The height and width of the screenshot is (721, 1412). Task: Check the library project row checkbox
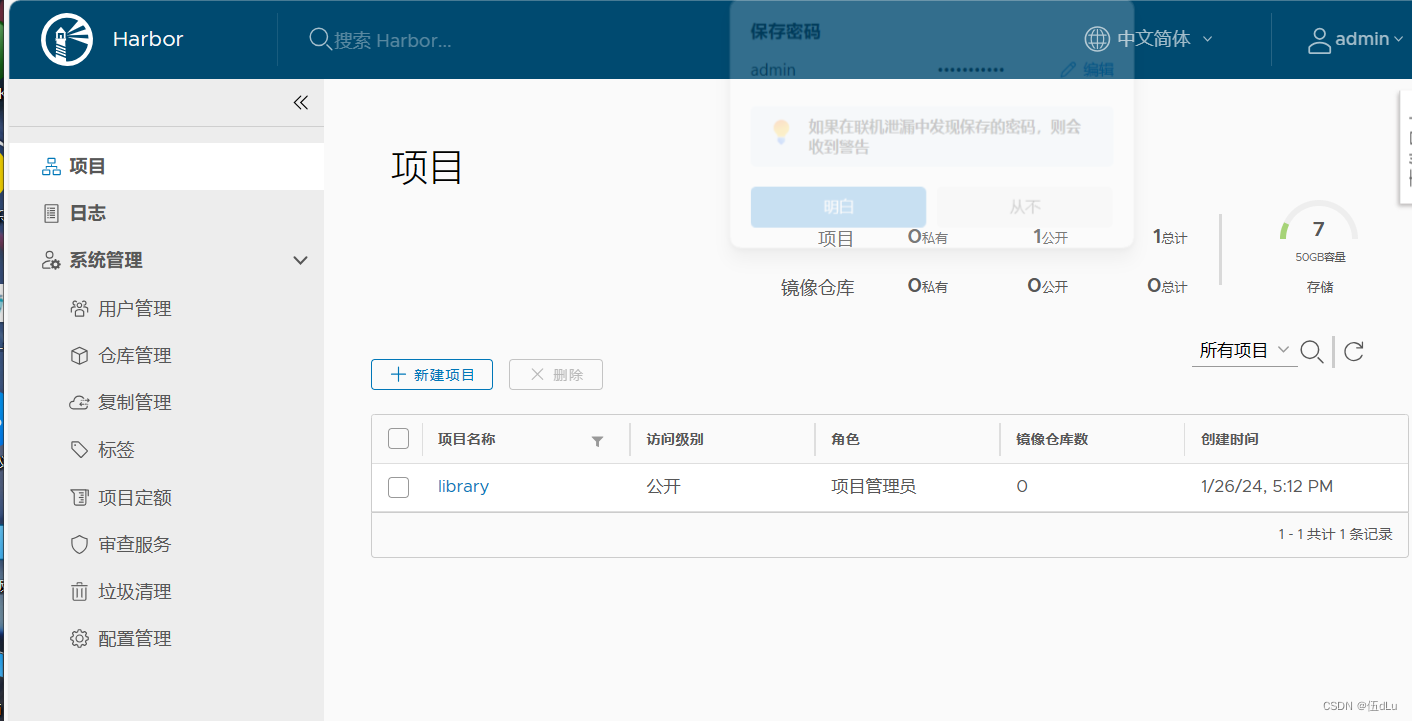[398, 487]
